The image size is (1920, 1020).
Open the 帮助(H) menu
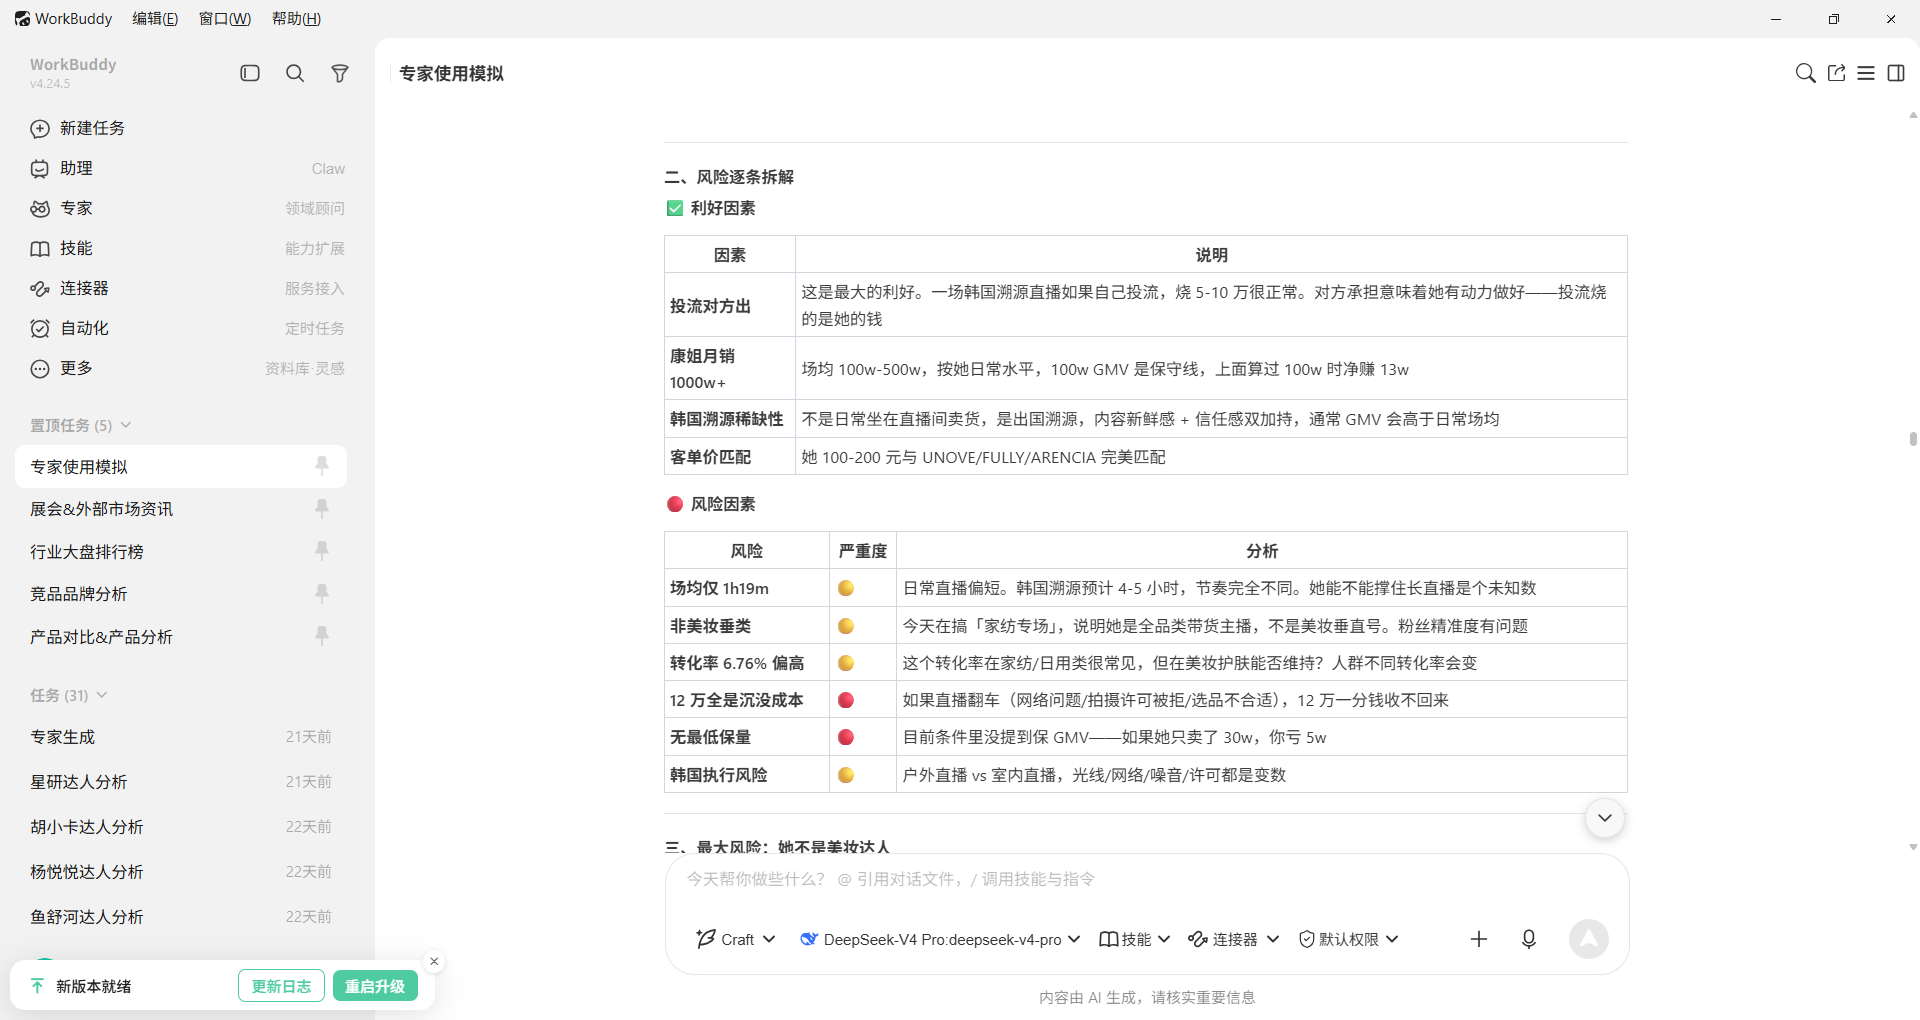tap(296, 18)
